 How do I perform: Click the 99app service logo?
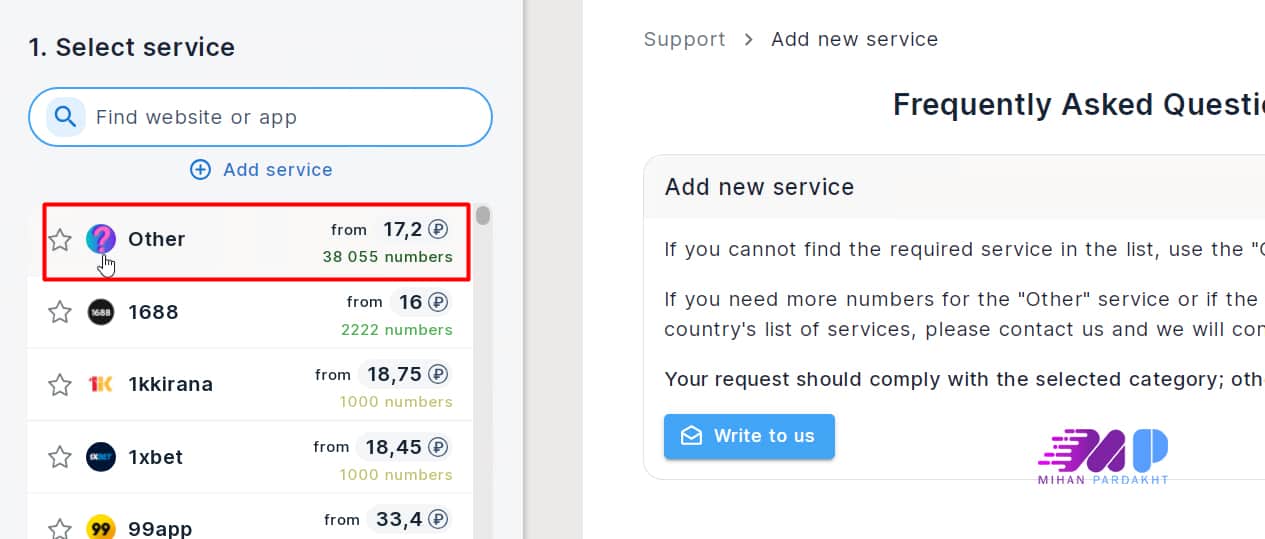click(101, 528)
